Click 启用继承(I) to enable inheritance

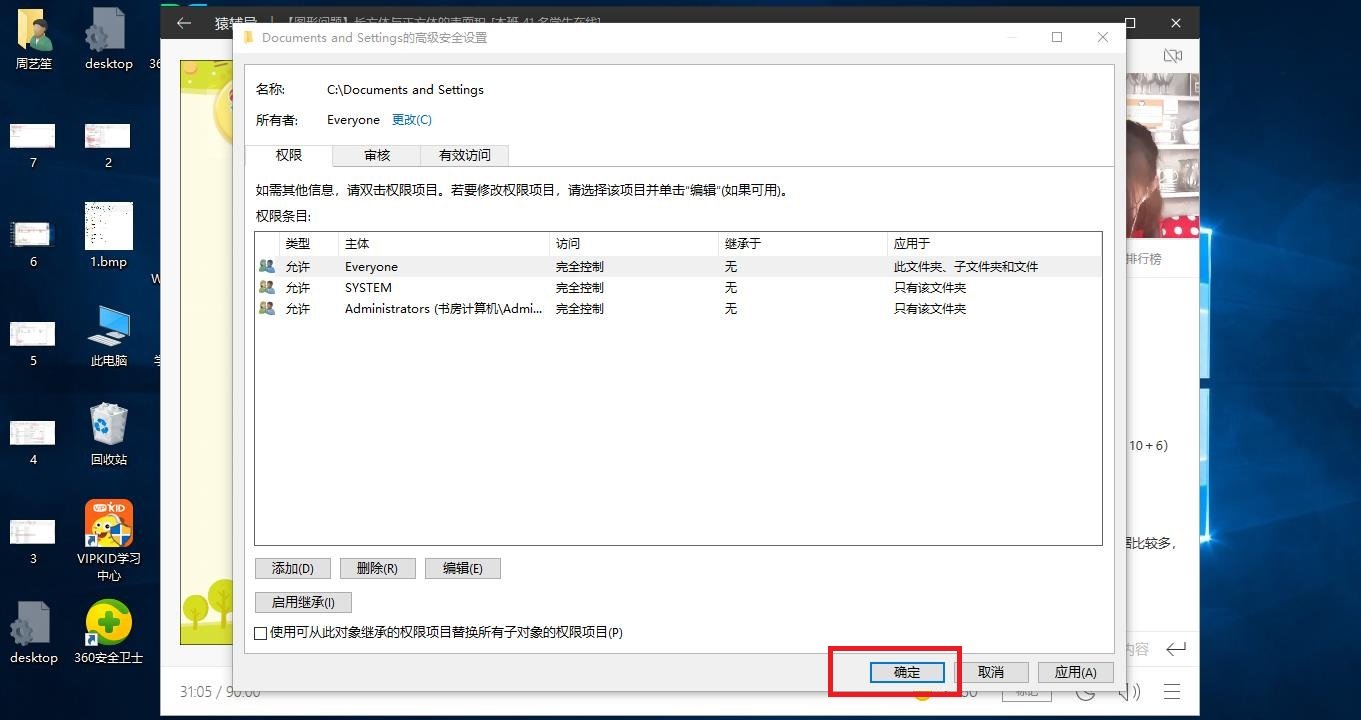click(302, 601)
